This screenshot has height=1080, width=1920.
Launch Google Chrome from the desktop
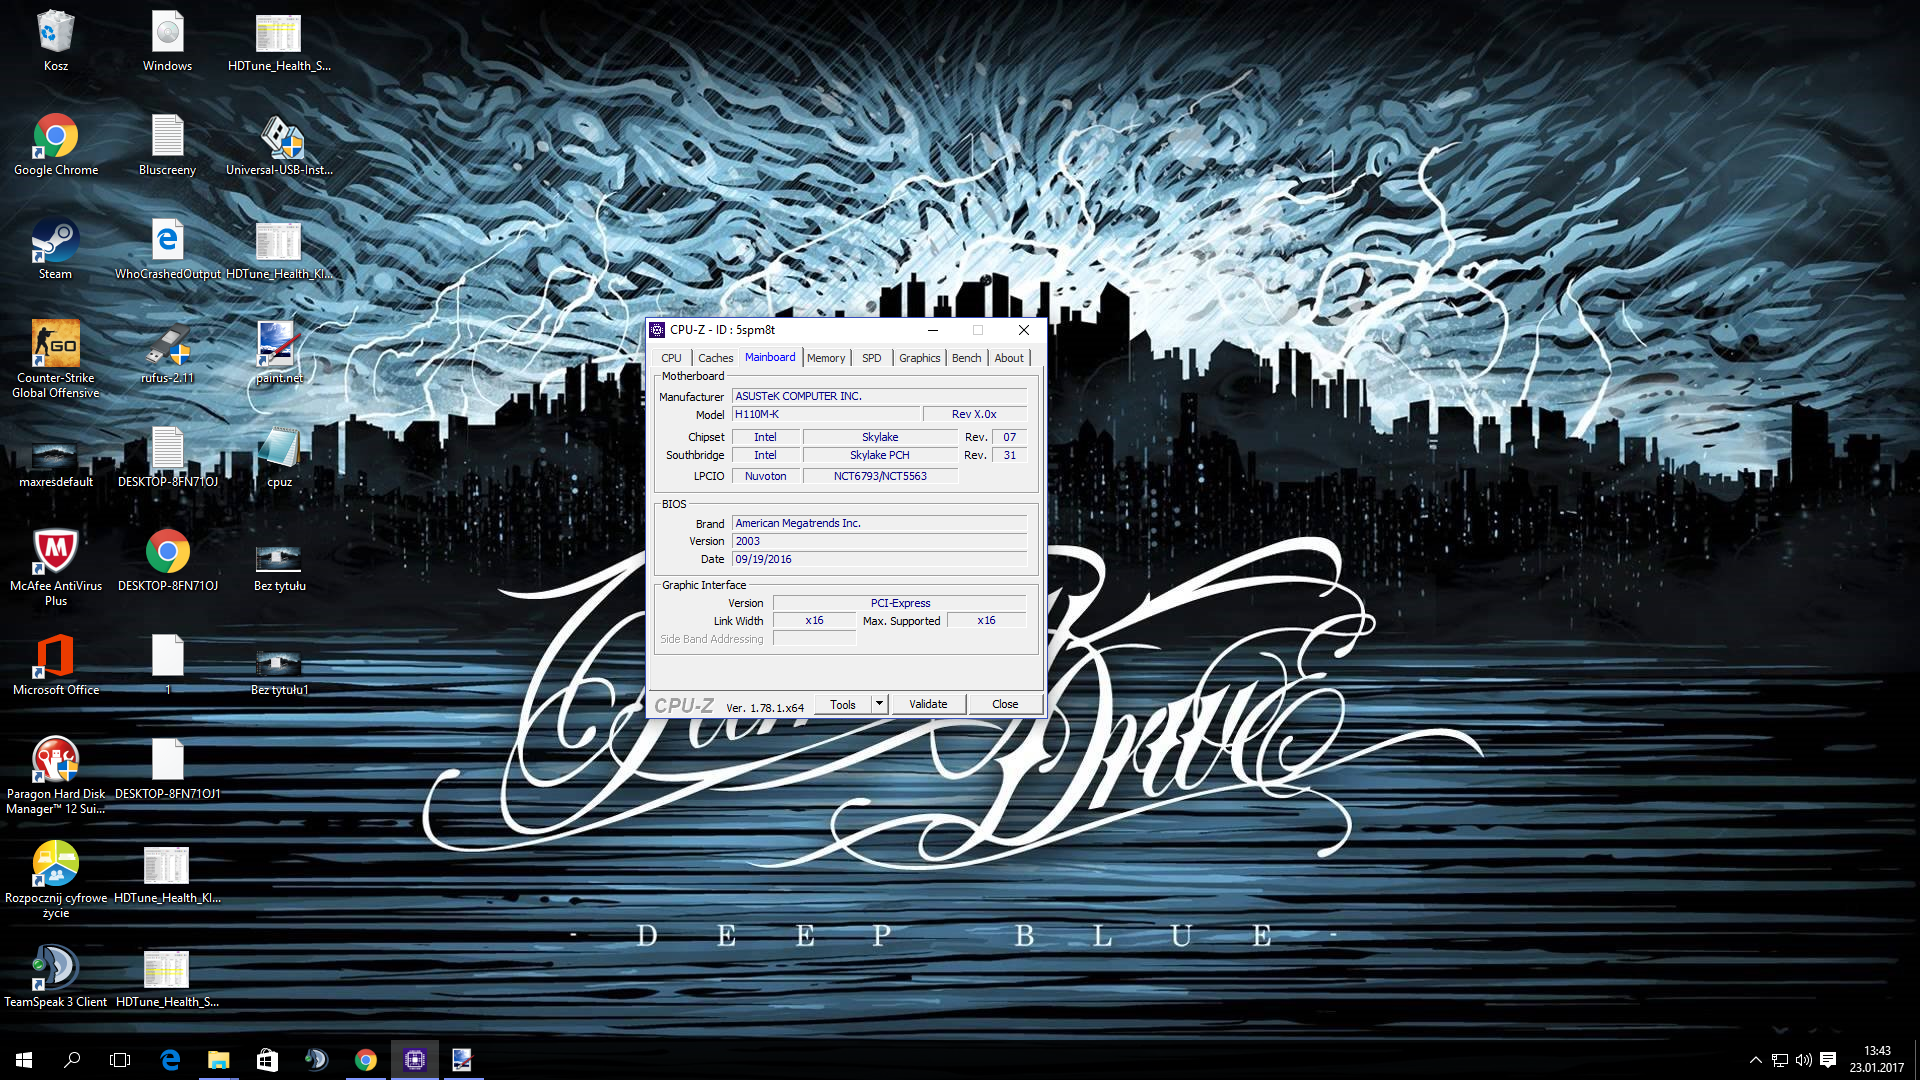coord(56,144)
